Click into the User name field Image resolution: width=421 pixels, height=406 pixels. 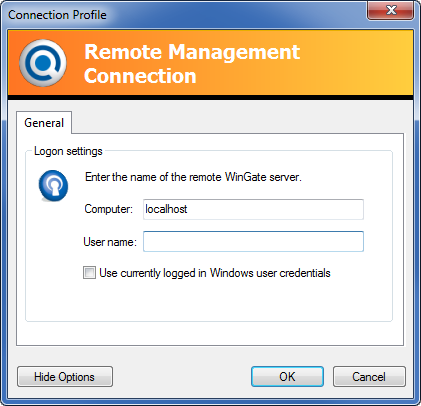(x=253, y=241)
